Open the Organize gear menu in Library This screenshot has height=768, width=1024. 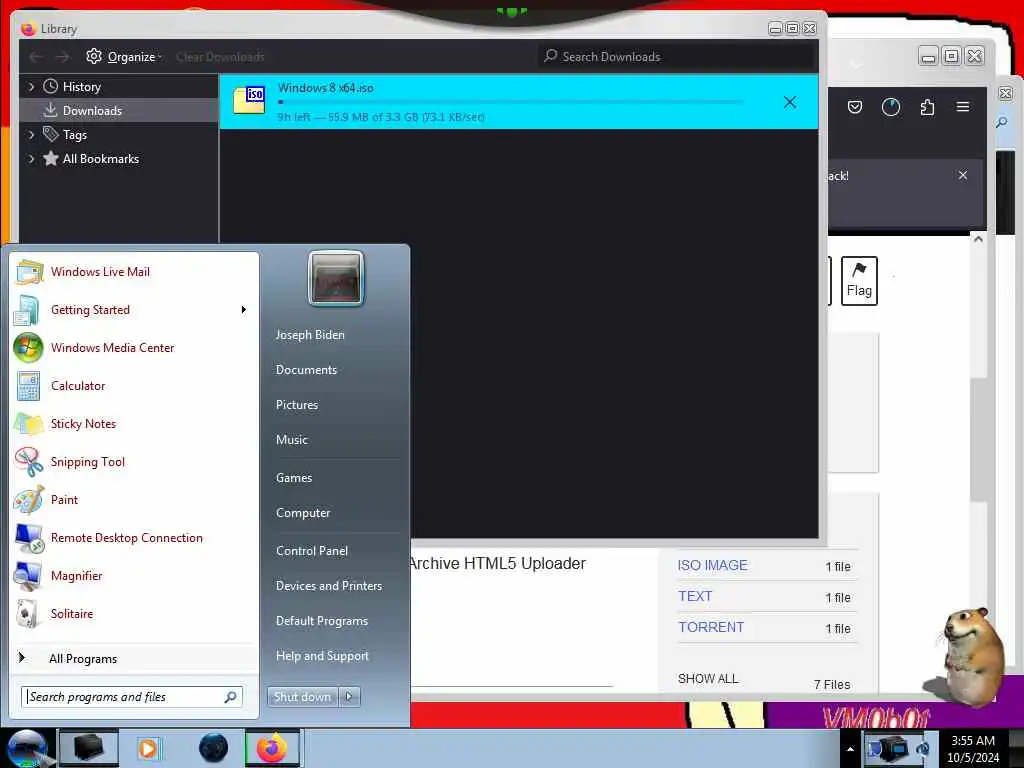coord(123,57)
